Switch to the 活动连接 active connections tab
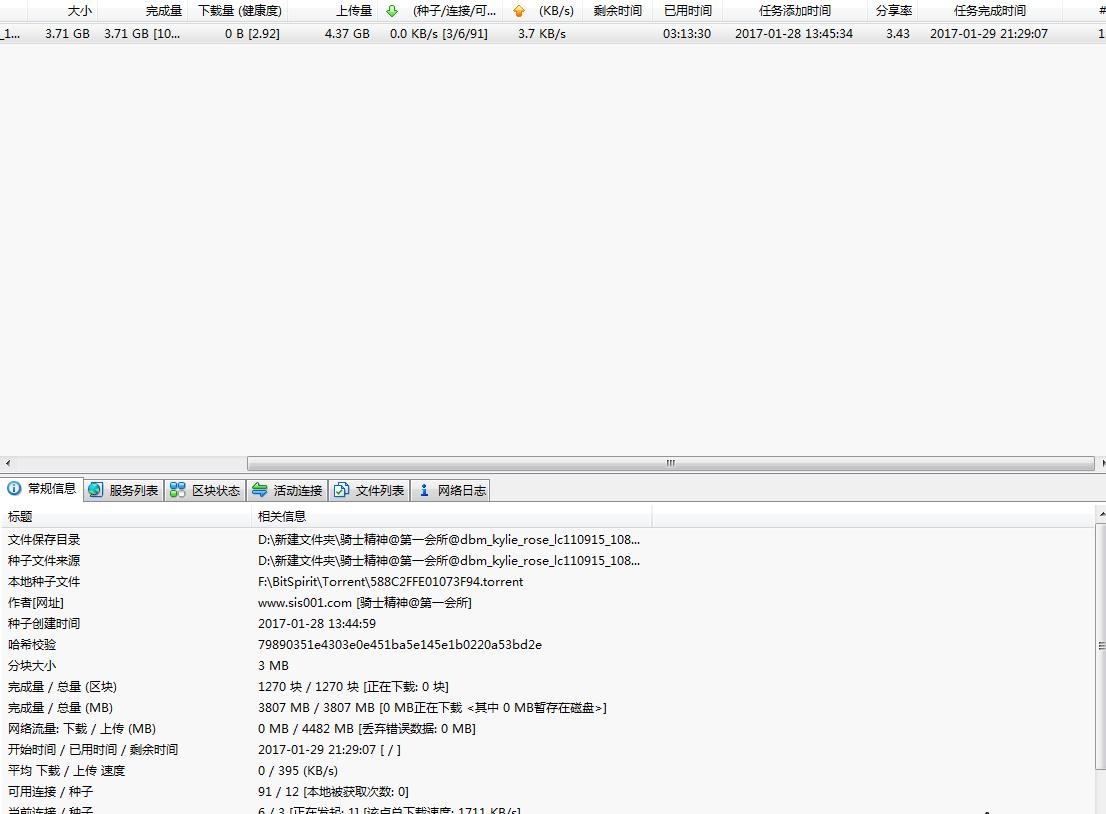1106x814 pixels. click(x=288, y=490)
